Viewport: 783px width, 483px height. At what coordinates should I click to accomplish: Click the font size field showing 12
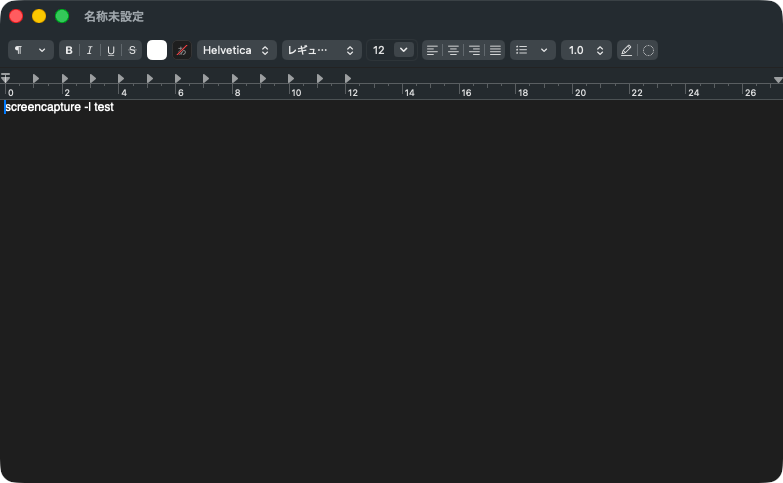pyautogui.click(x=380, y=50)
